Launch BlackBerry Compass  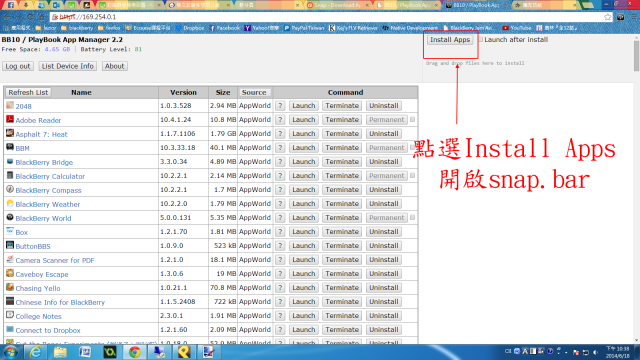pos(304,190)
